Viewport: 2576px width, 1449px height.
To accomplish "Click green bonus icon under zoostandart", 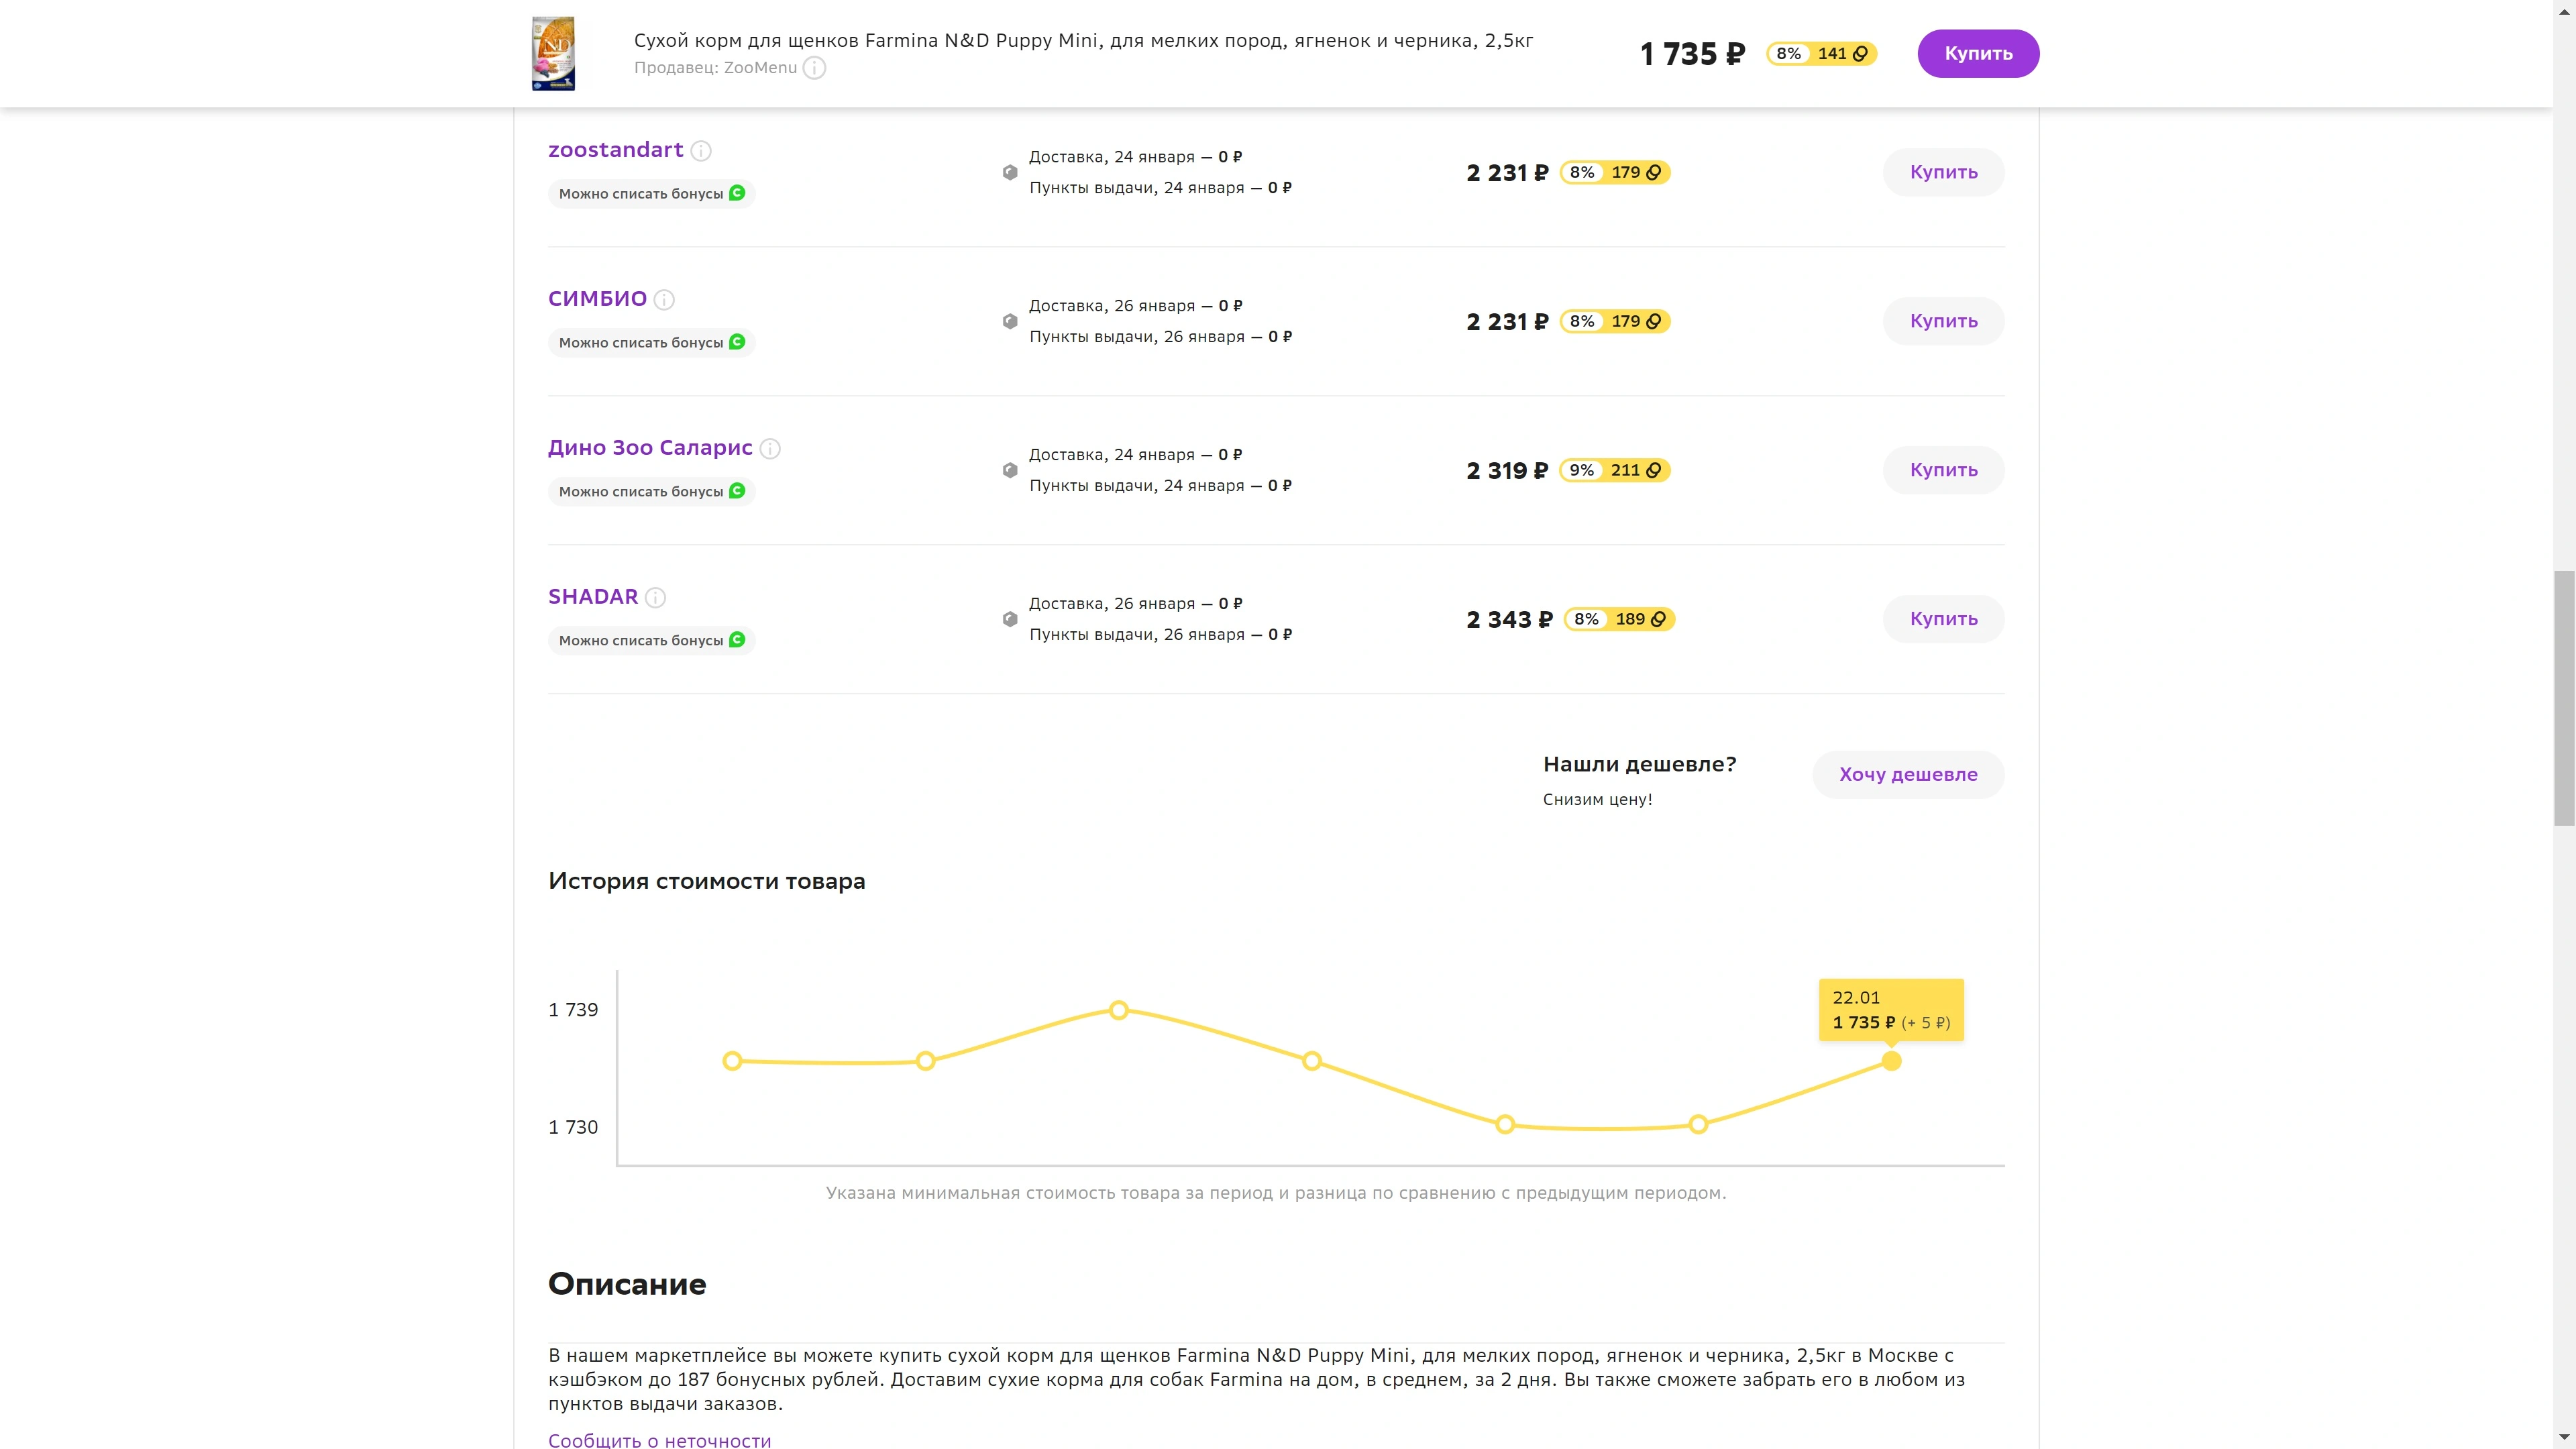I will click(x=737, y=193).
